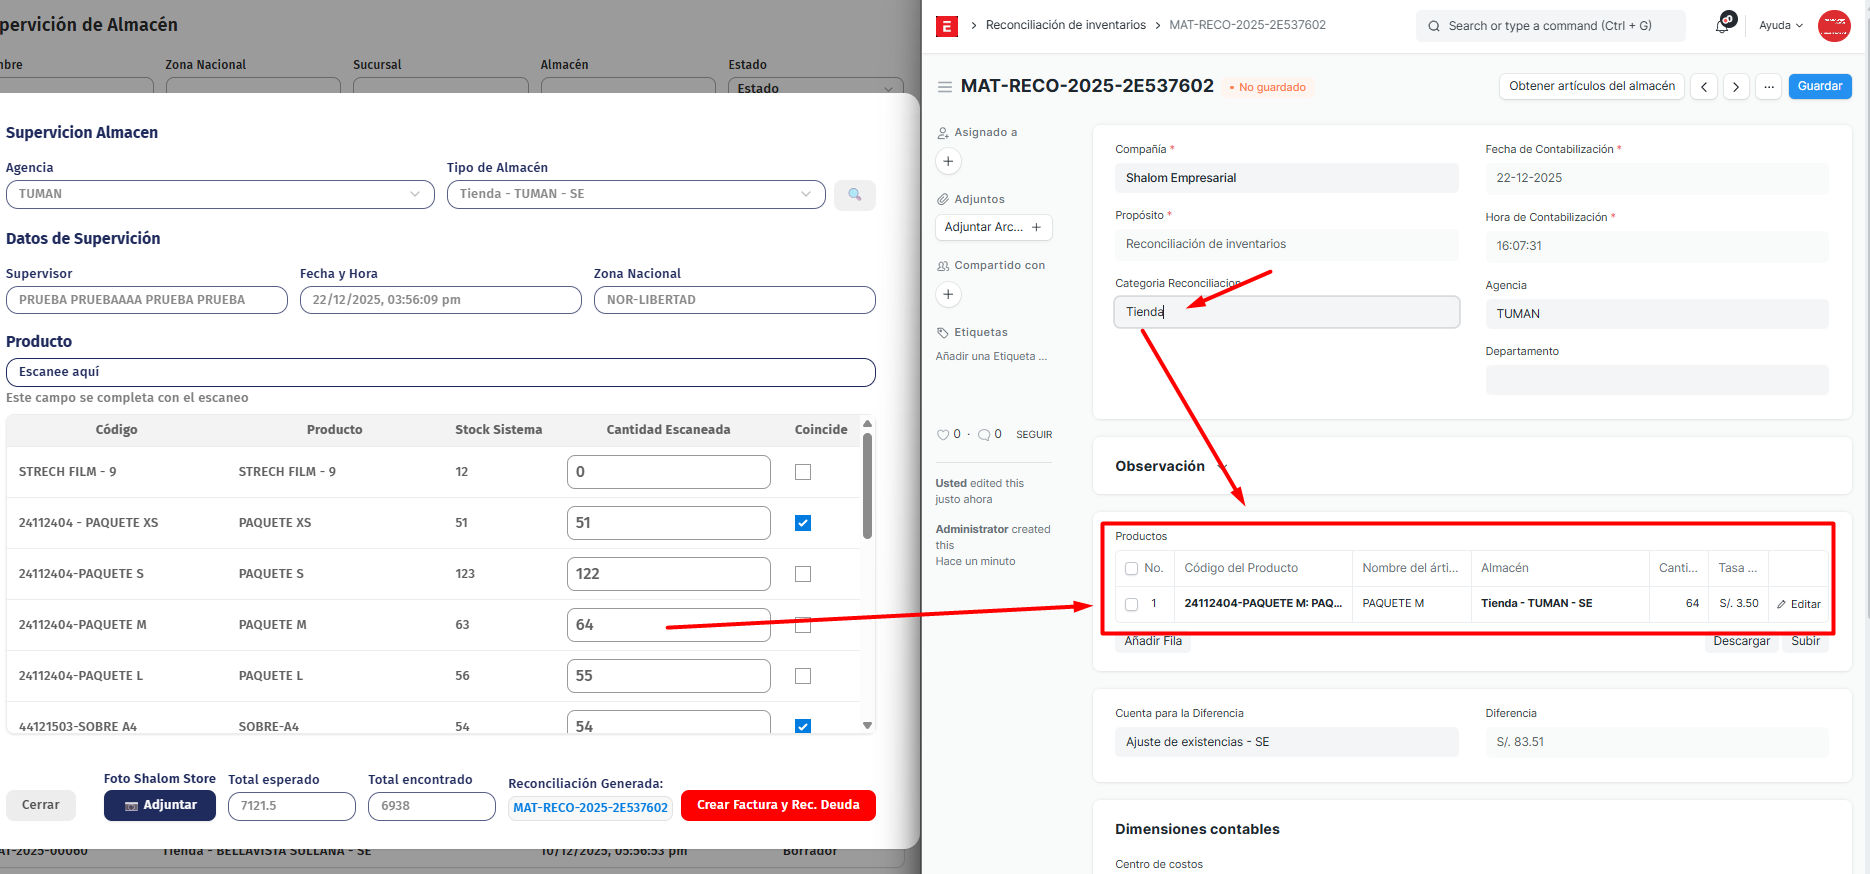Click Reconciliación de inventarios breadcrumb
This screenshot has height=874, width=1870.
point(1065,25)
